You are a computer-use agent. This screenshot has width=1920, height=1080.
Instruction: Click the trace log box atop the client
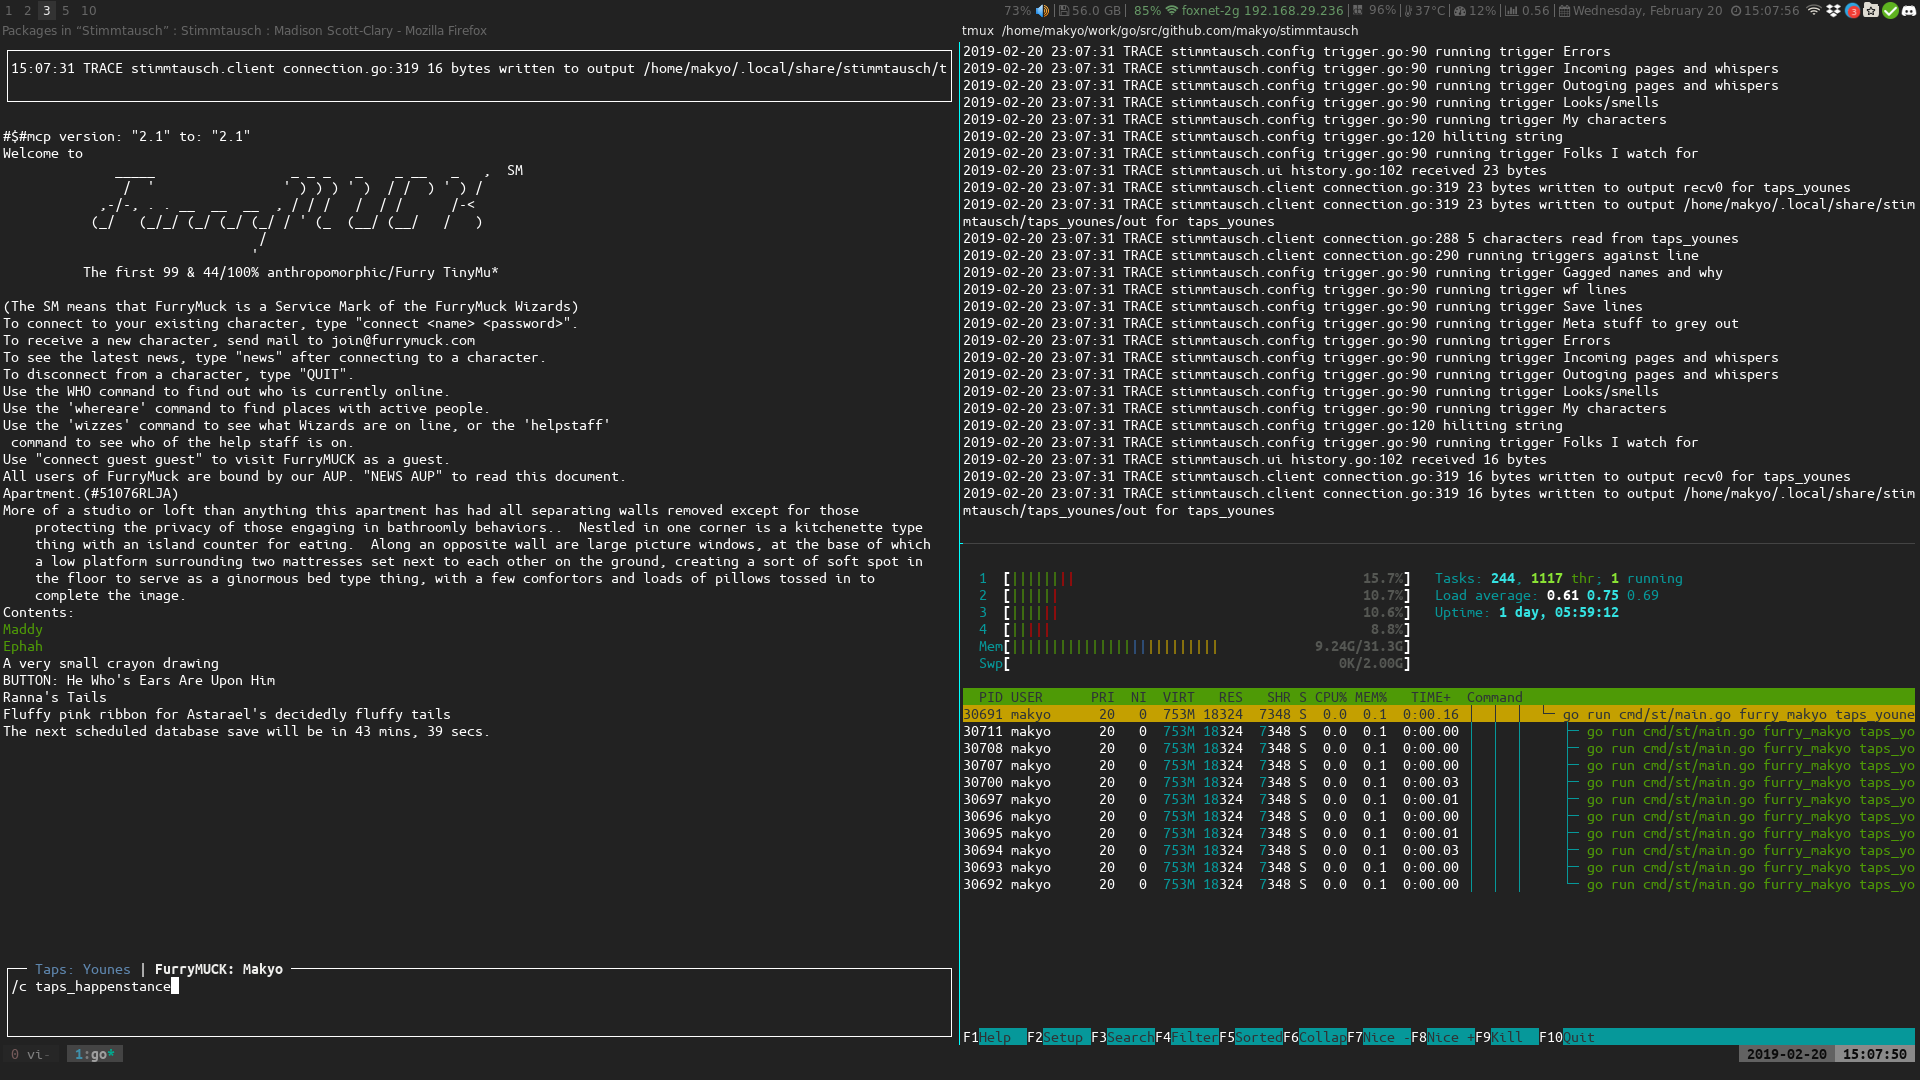[x=479, y=77]
